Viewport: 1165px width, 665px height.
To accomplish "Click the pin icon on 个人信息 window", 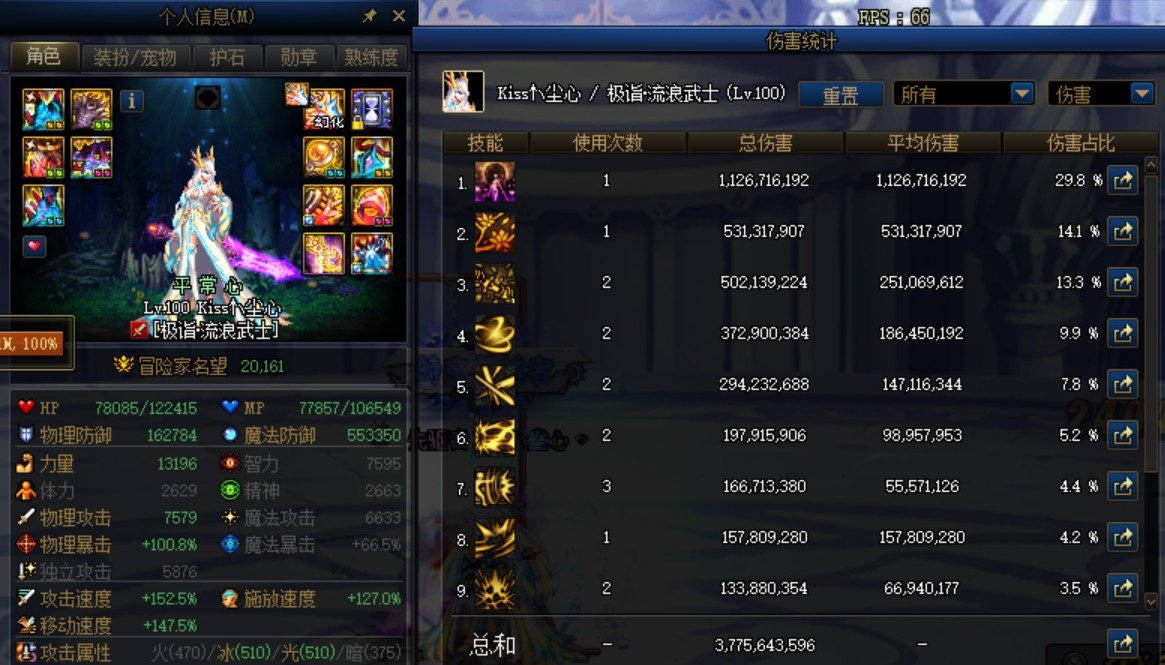I will (x=369, y=16).
